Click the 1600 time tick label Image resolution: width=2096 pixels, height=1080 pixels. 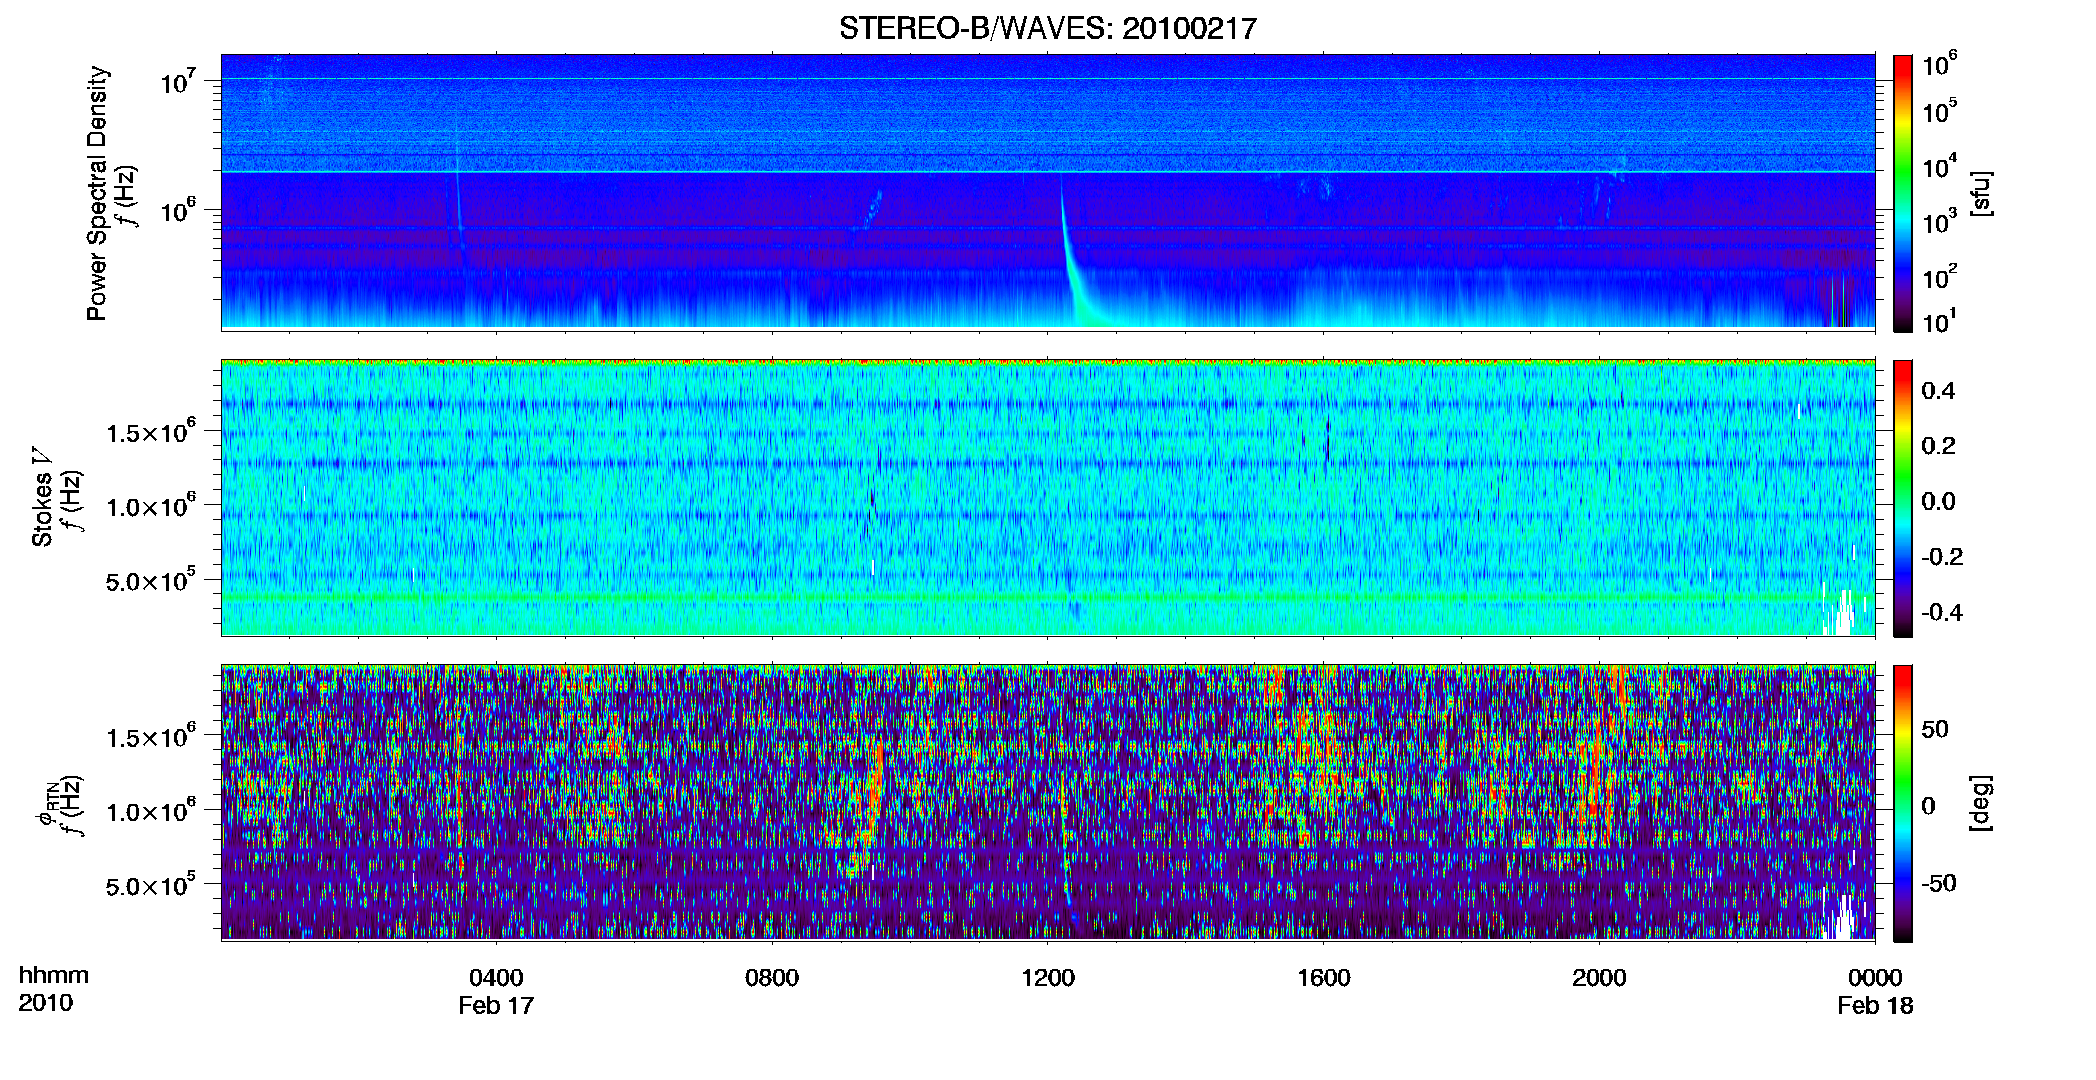point(1324,978)
